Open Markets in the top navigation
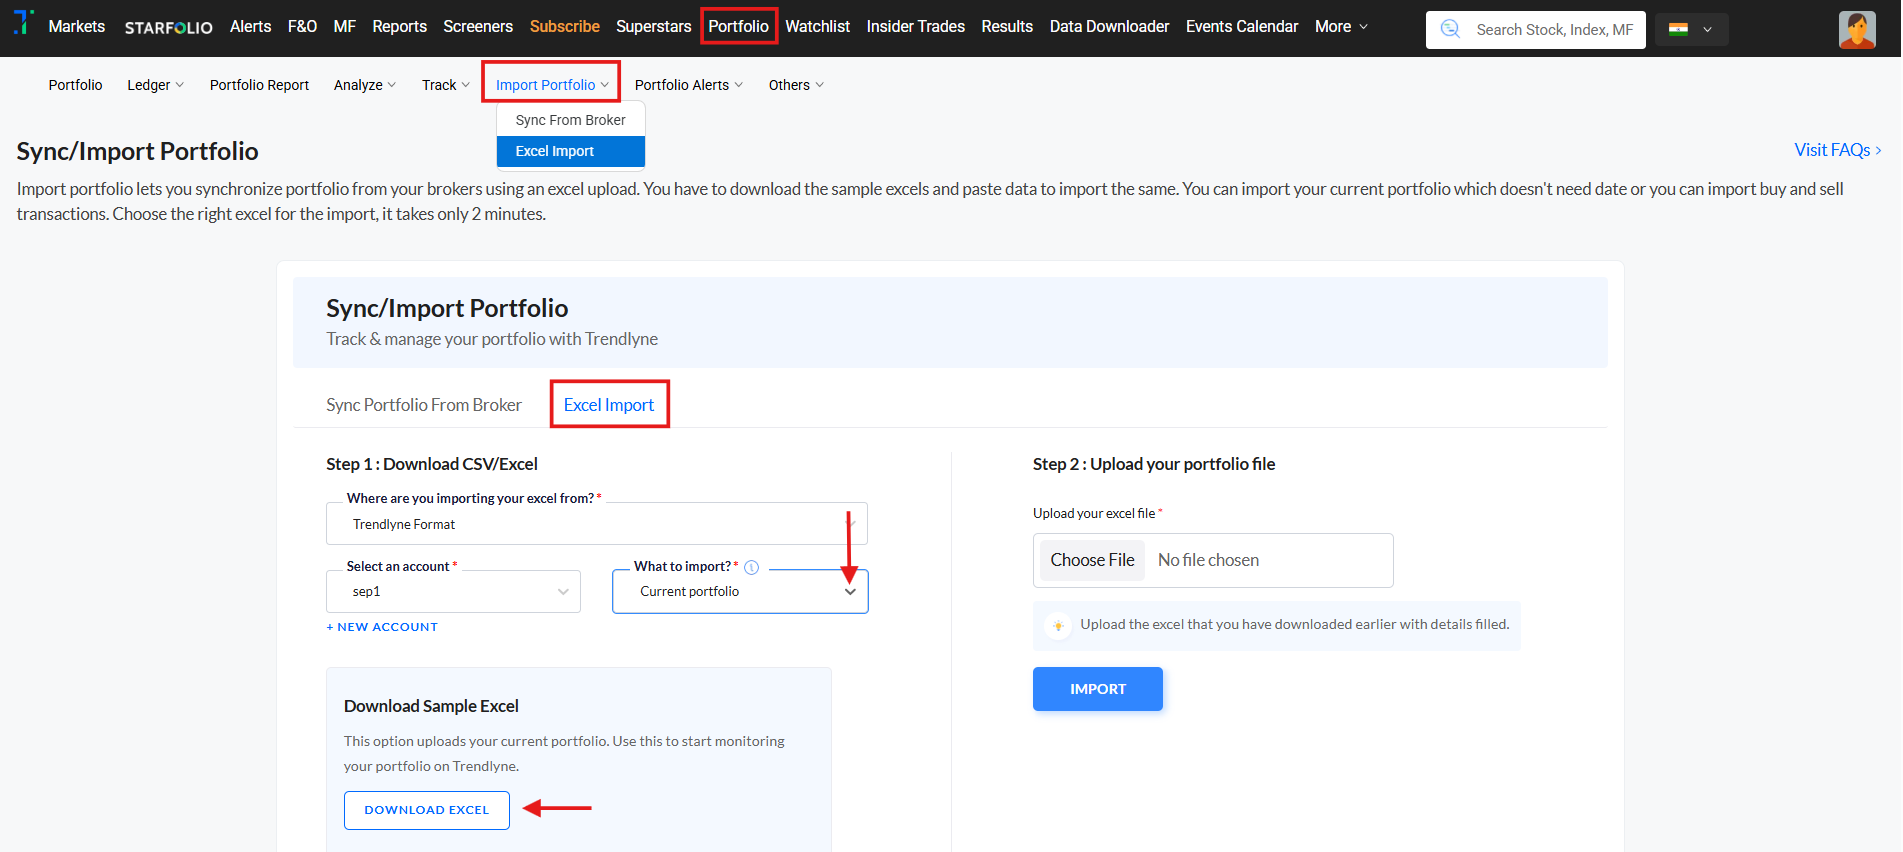 click(x=77, y=27)
